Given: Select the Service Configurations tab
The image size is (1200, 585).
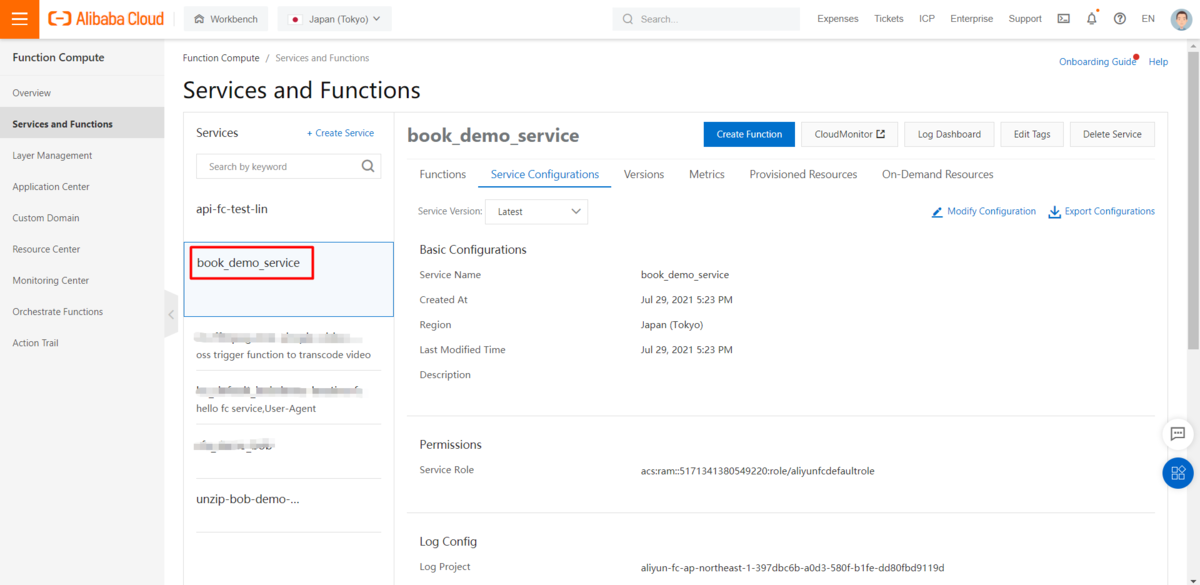Looking at the screenshot, I should pos(545,174).
